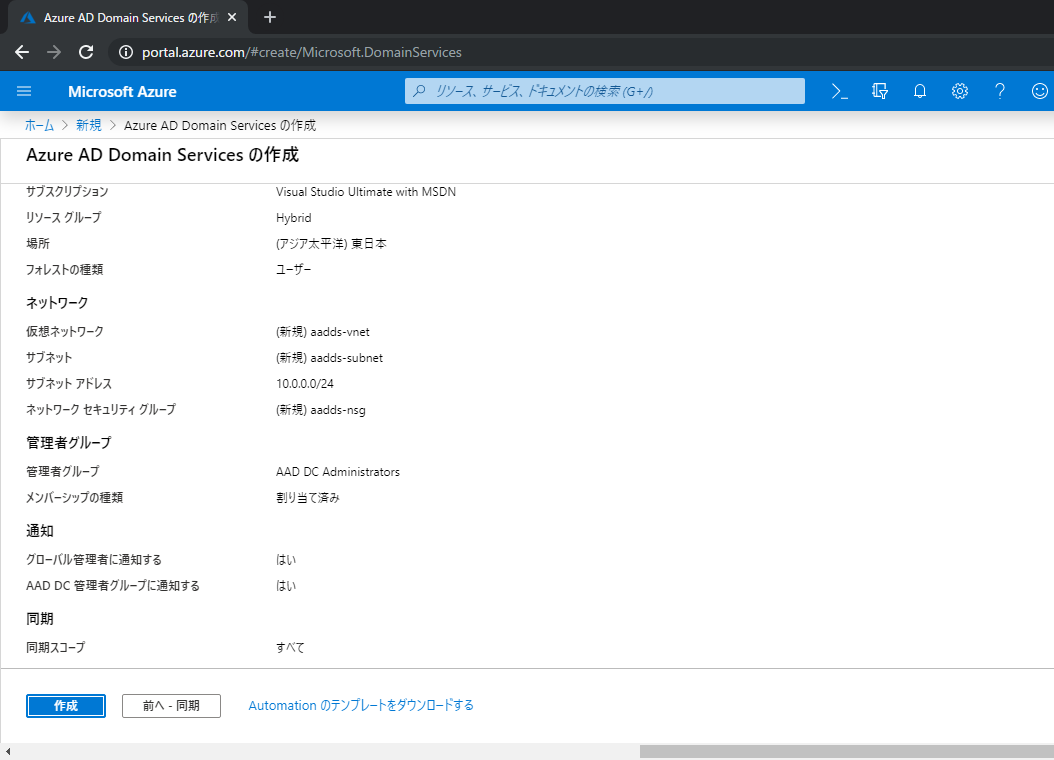Screen dimensions: 1054x760
Task: Click the 通知 section heading
Action: (40, 531)
